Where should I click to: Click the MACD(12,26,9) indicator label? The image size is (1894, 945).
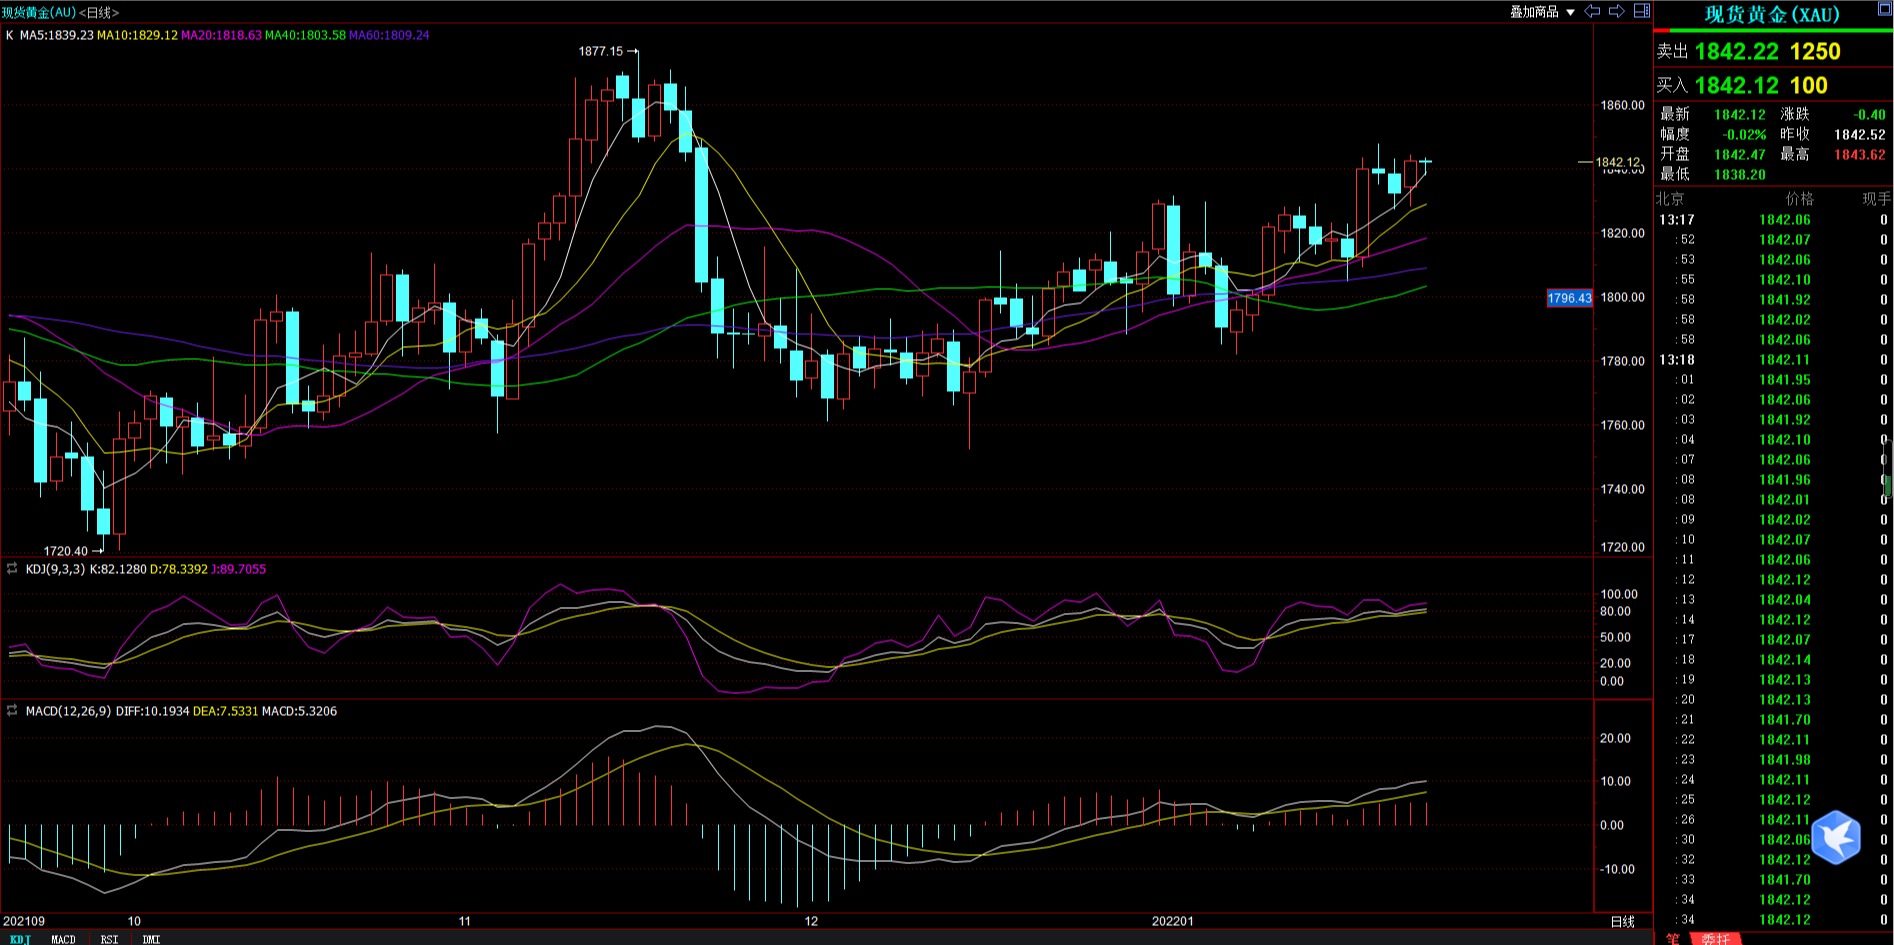point(68,711)
